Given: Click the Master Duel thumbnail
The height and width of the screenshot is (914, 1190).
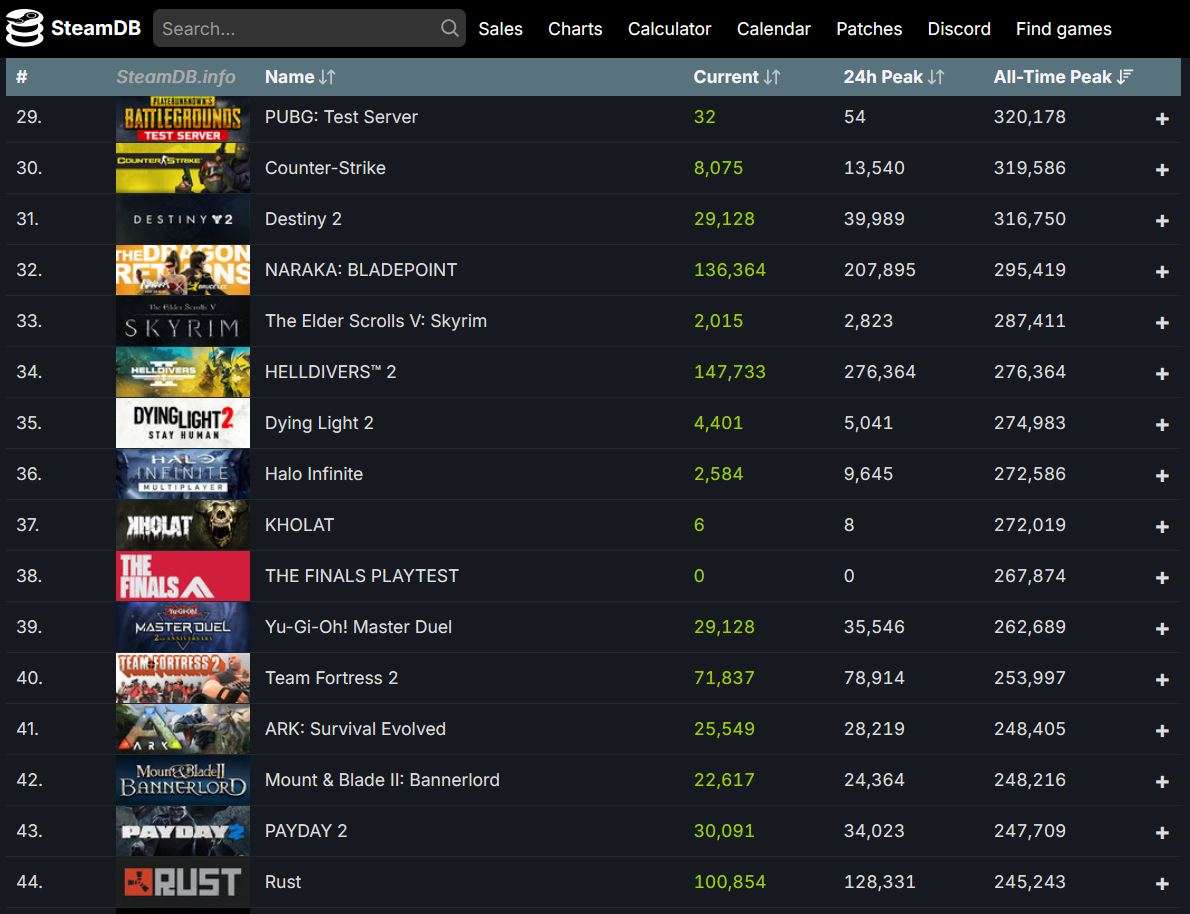Looking at the screenshot, I should 183,627.
